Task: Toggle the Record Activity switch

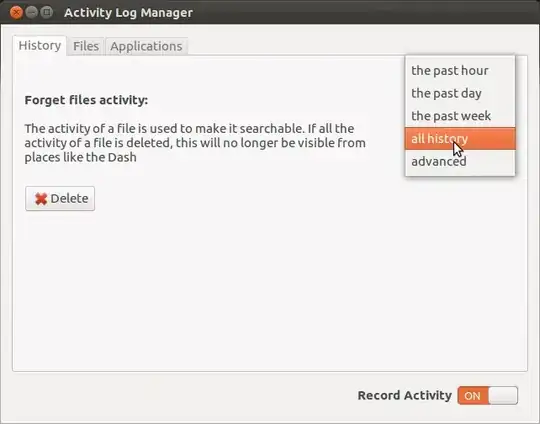Action: [487, 395]
